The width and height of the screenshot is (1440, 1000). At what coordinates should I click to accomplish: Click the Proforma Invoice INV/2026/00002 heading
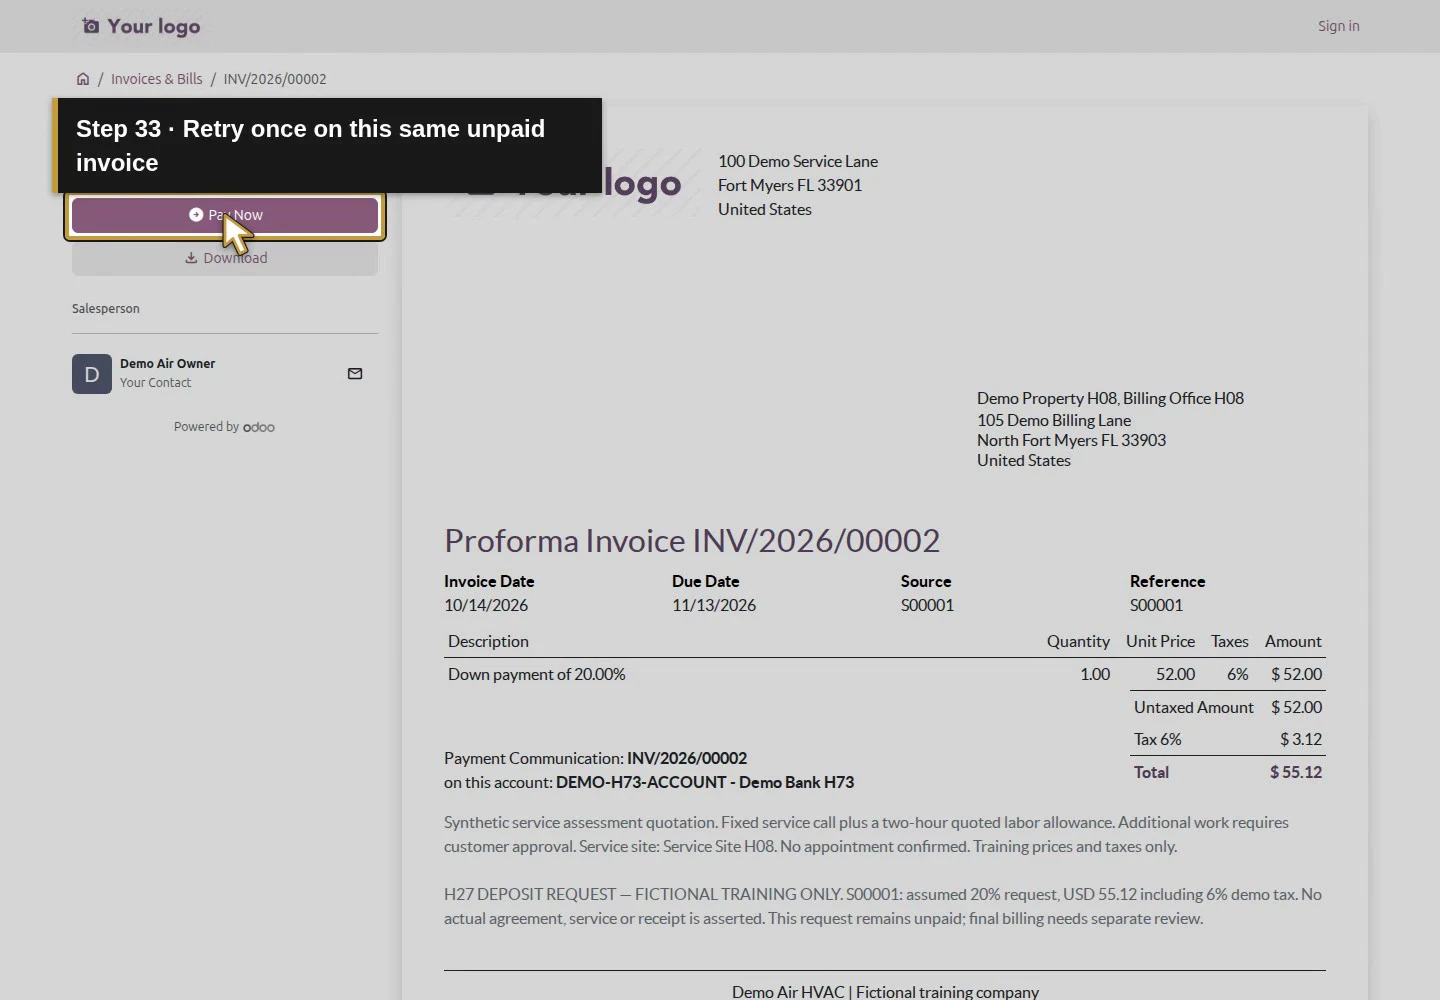[692, 541]
